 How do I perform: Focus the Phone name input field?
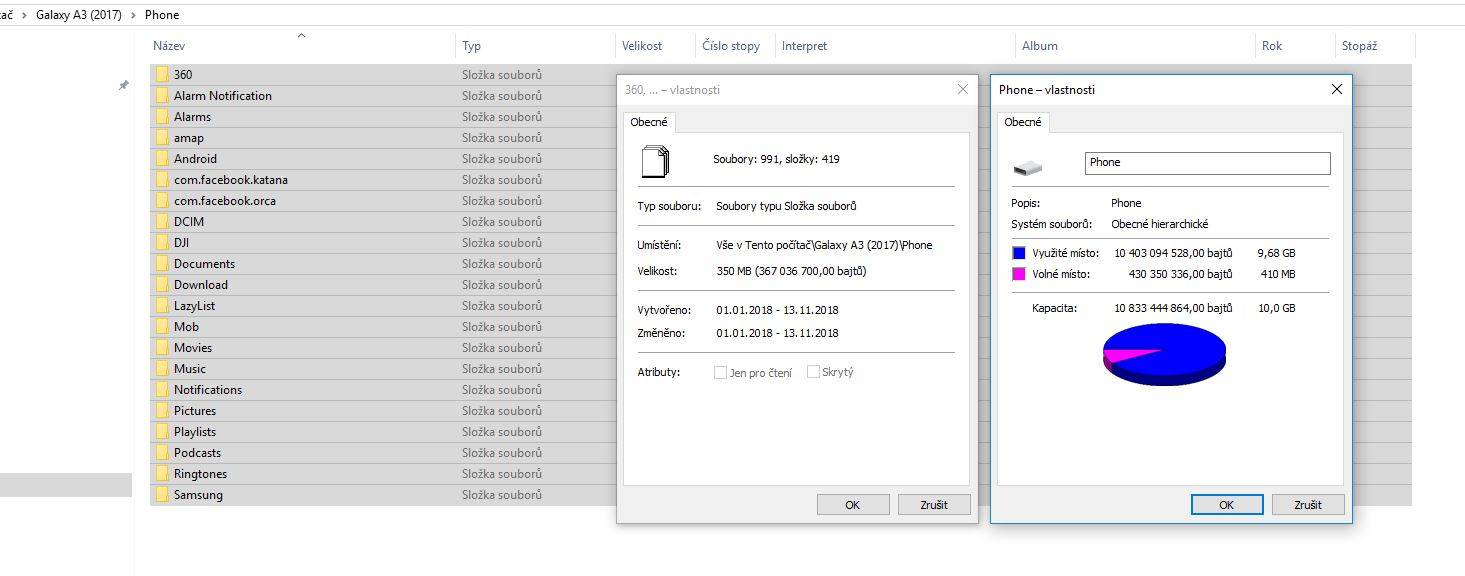1208,163
